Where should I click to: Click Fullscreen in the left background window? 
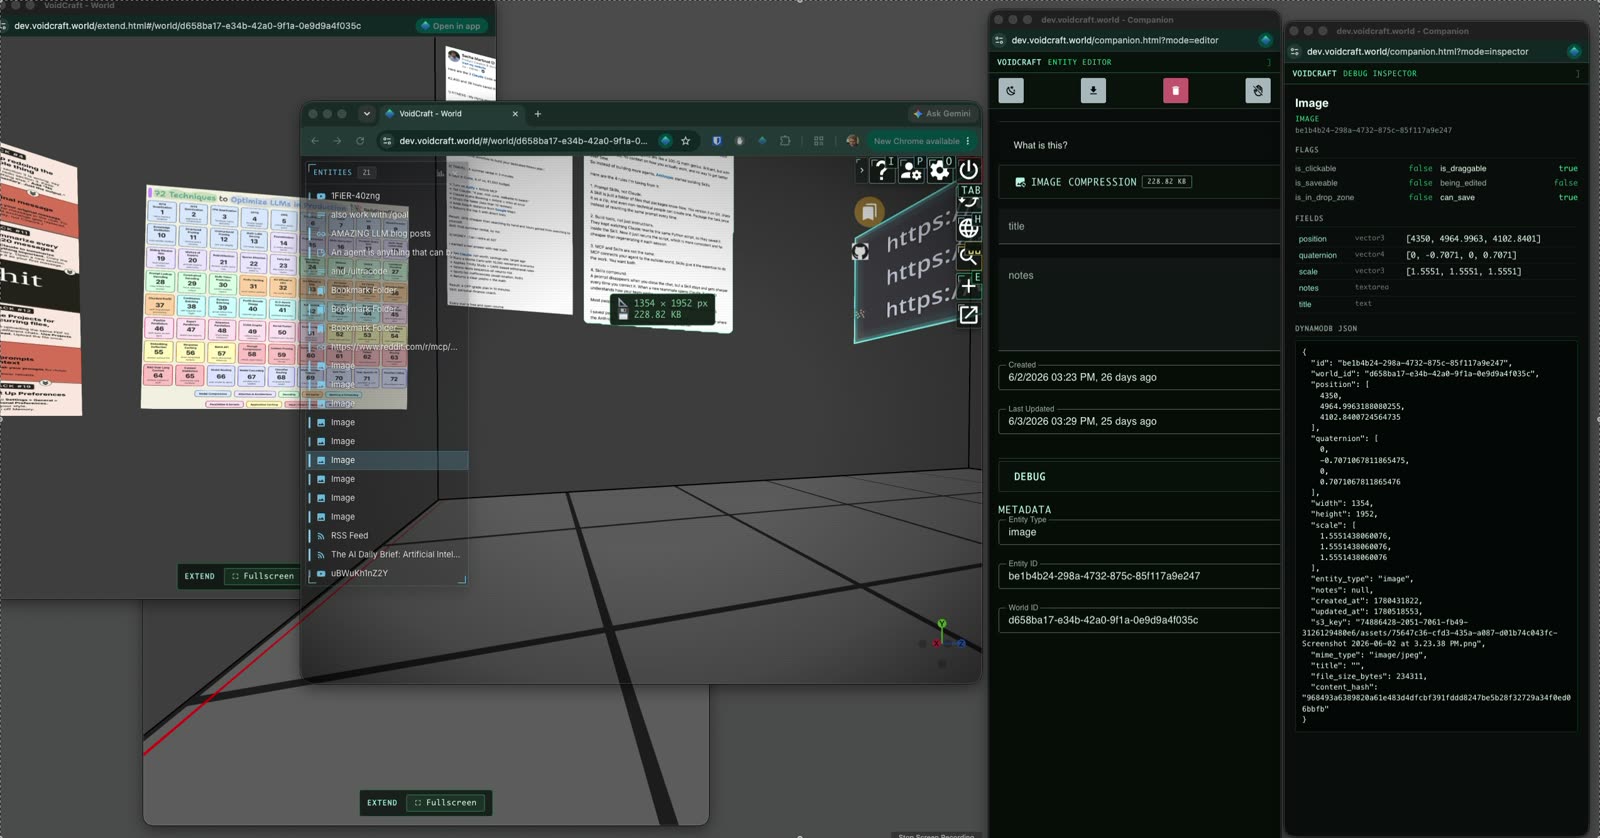tap(263, 576)
